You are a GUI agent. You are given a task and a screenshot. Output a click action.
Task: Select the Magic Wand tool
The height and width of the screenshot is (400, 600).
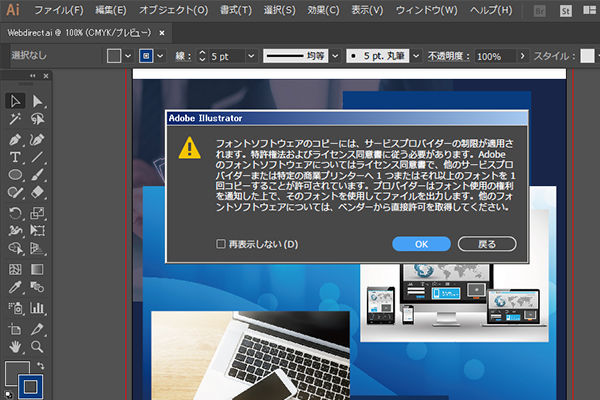click(15, 119)
